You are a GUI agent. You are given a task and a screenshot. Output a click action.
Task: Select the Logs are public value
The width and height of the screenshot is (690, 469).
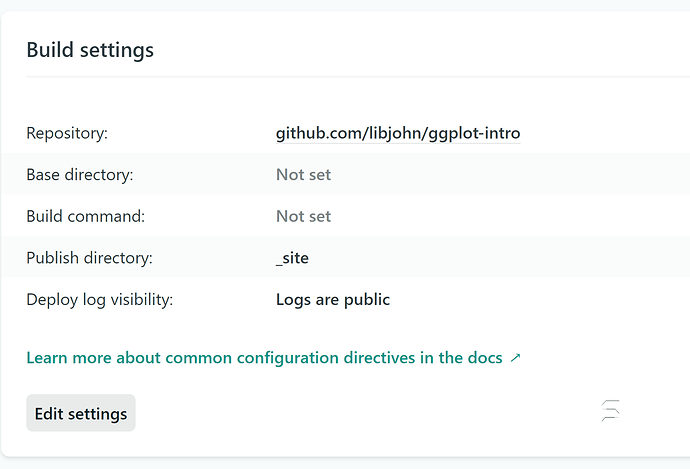pyautogui.click(x=333, y=300)
